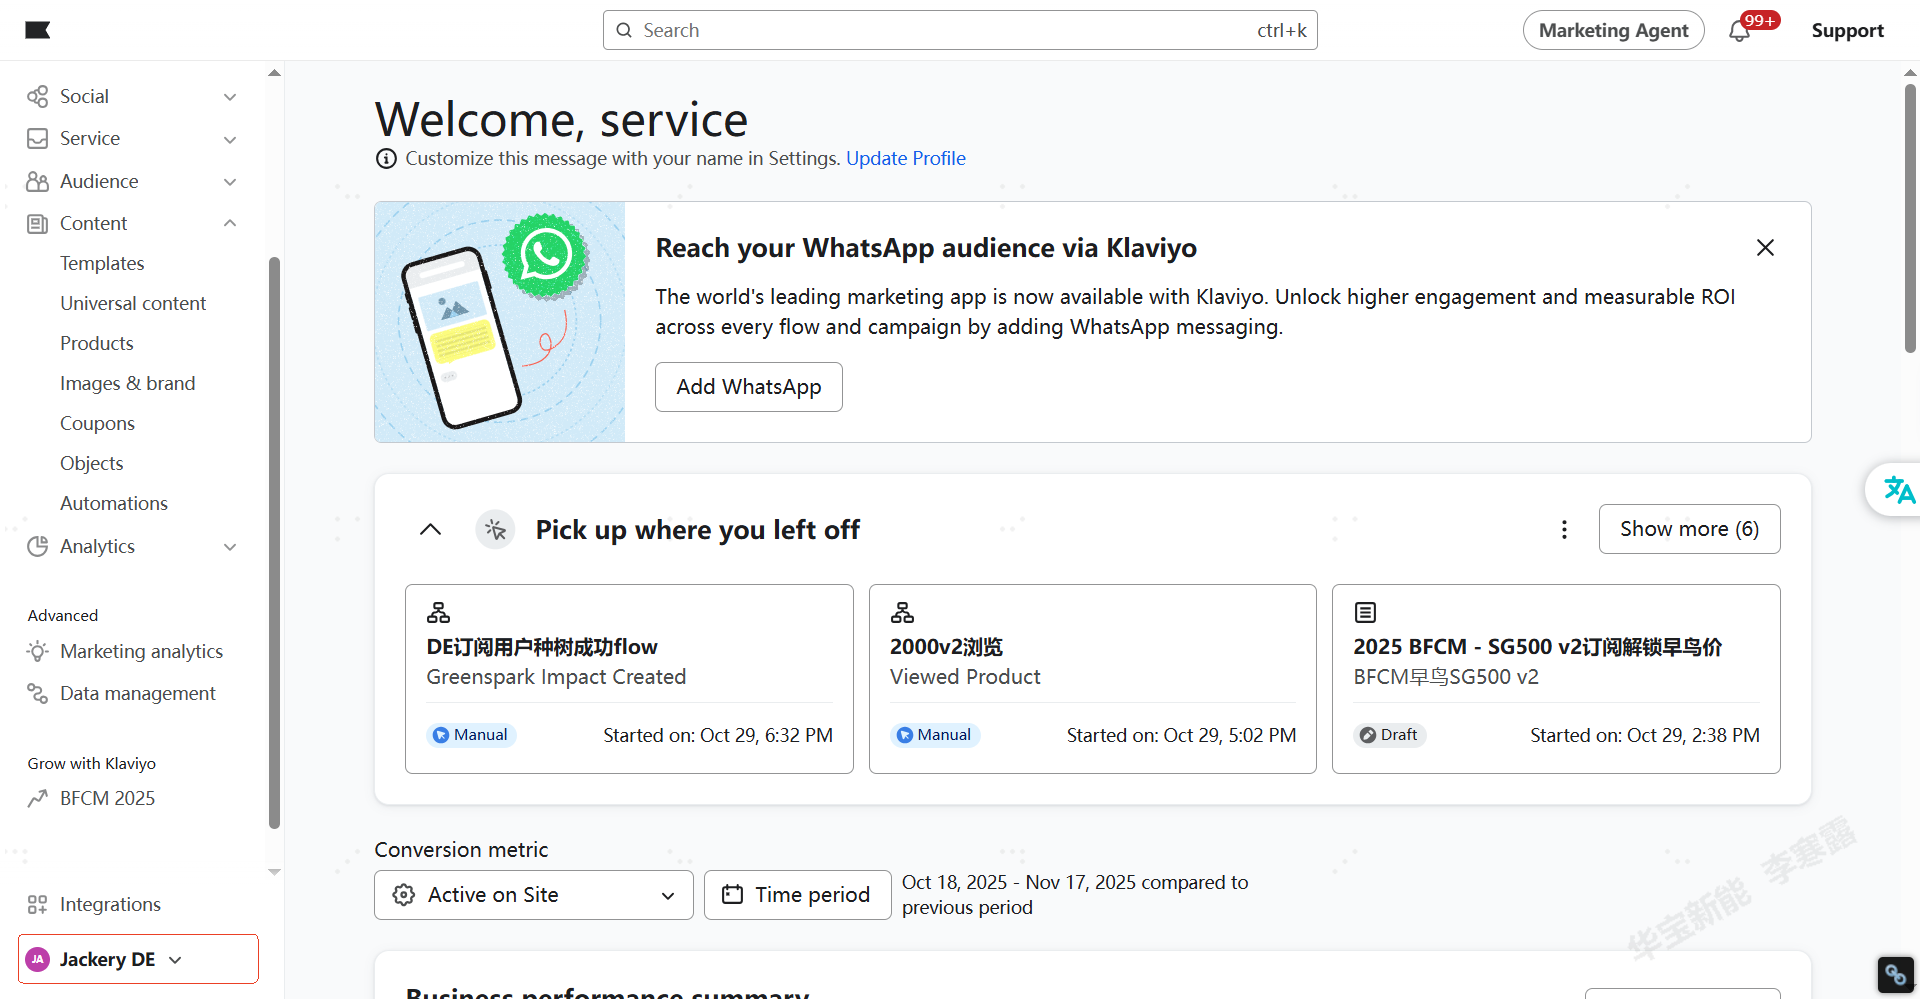Image resolution: width=1920 pixels, height=999 pixels.
Task: Open the Jackery DE account switcher
Action: click(138, 959)
